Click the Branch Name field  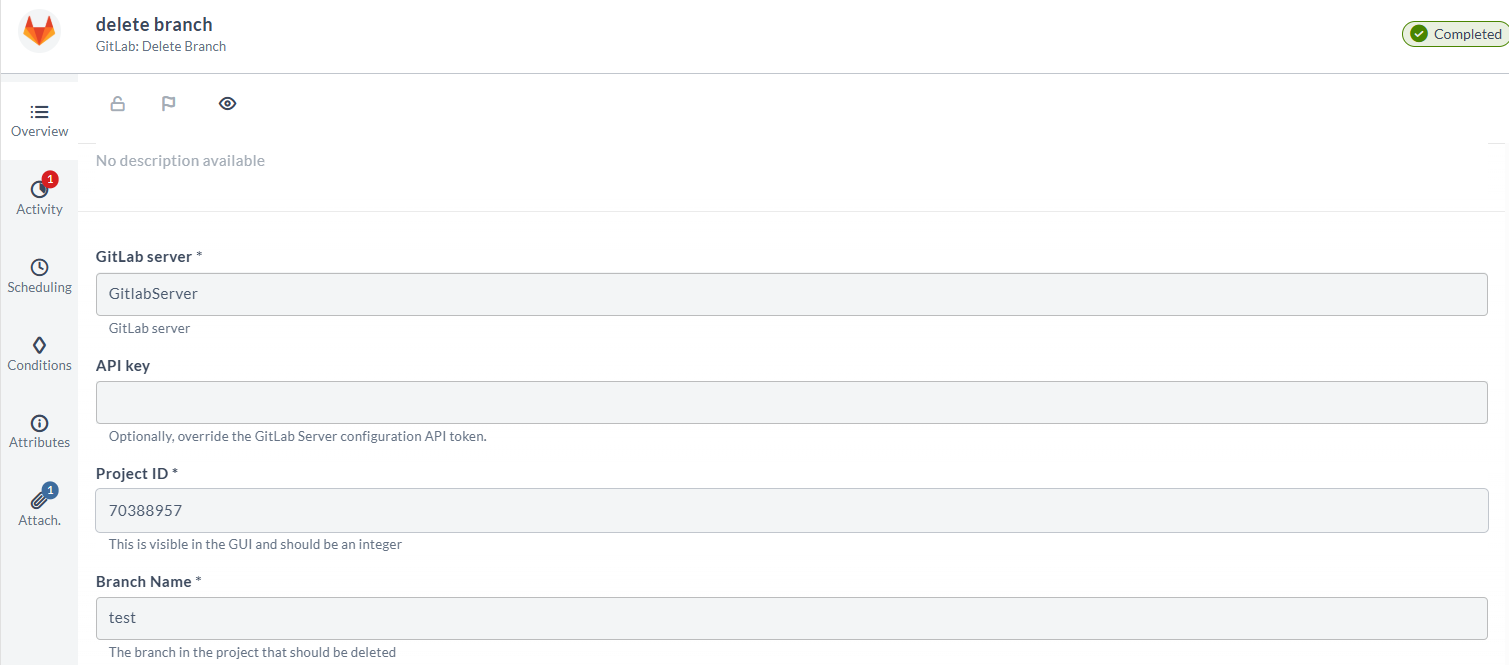(791, 619)
